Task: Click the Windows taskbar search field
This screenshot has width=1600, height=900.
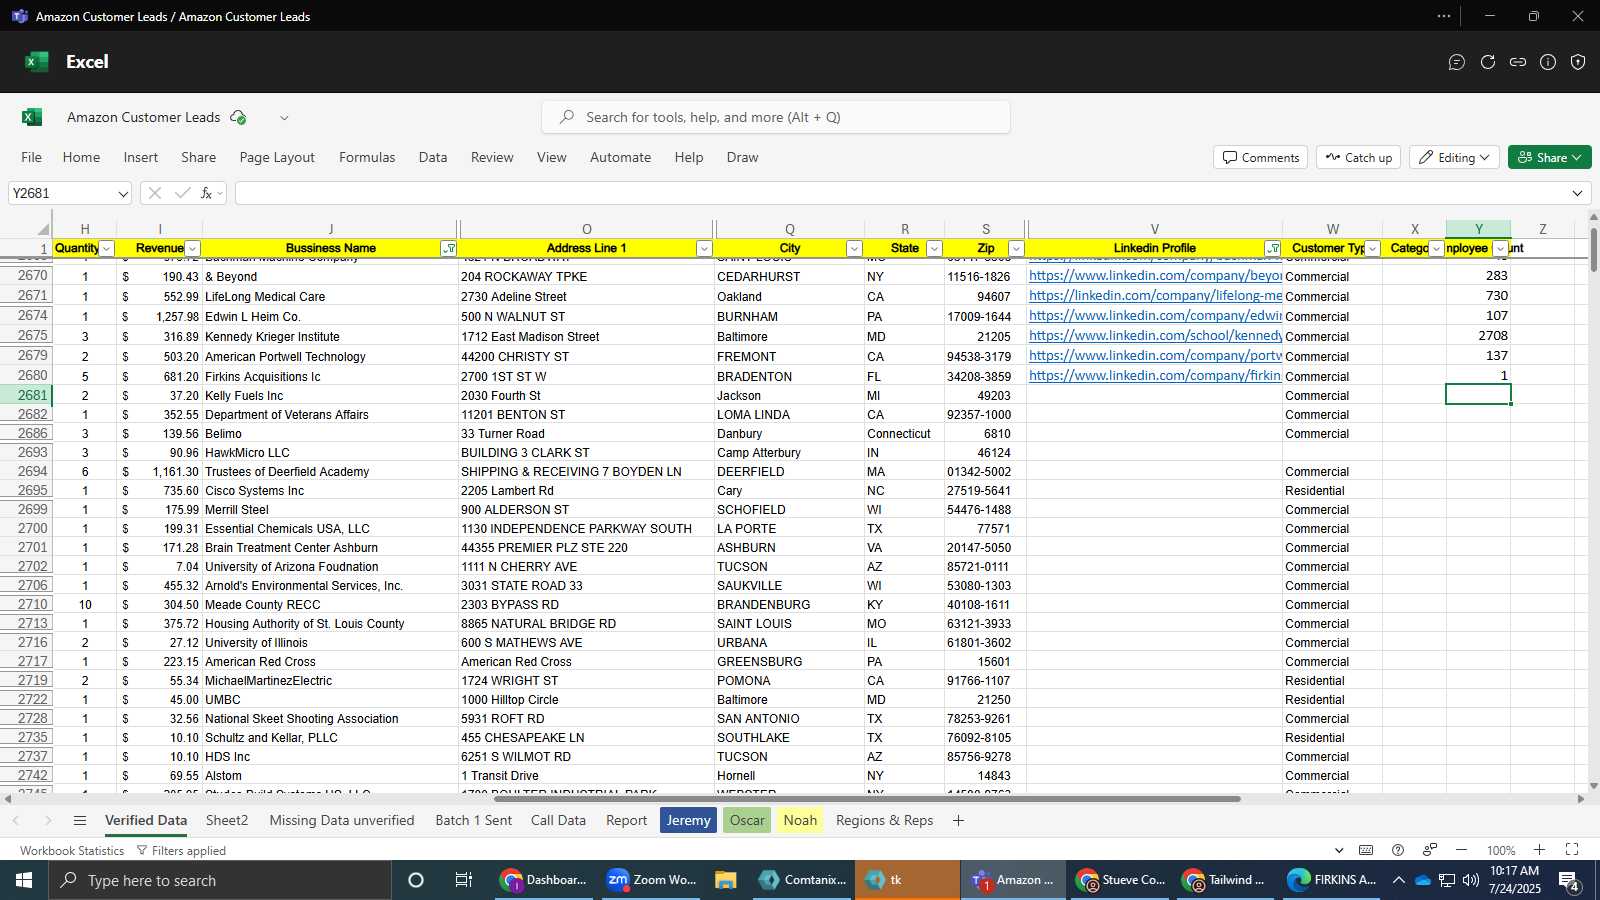Action: coord(220,880)
